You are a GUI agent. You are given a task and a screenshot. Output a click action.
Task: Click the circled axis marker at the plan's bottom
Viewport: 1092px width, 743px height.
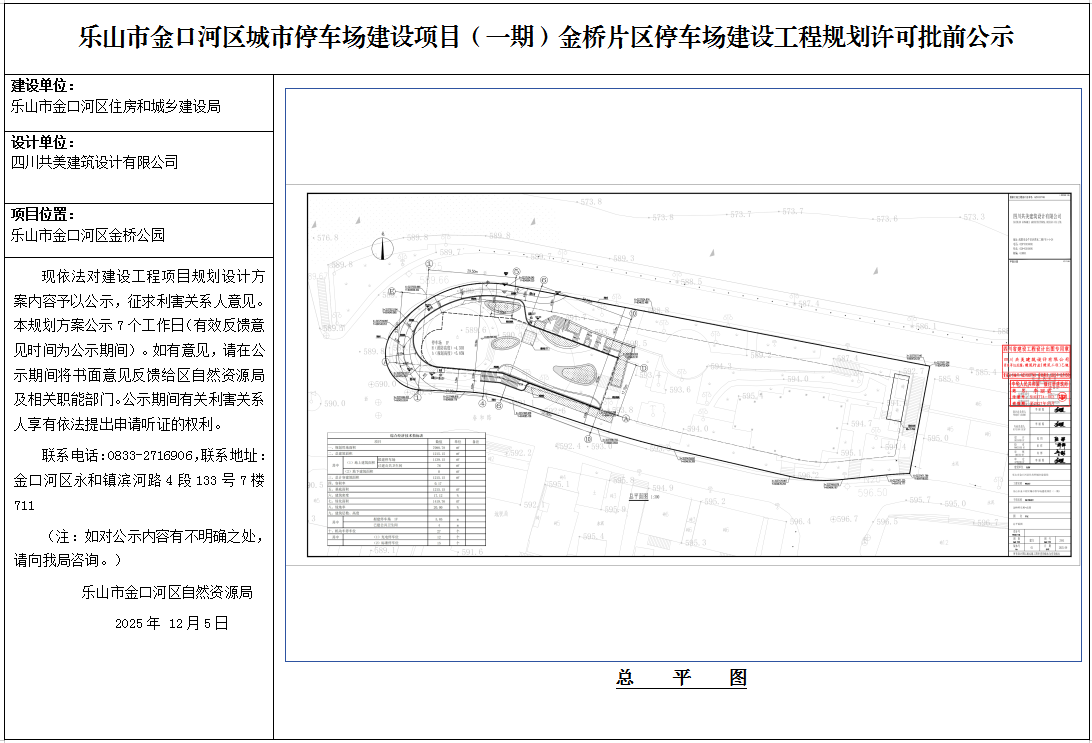(x=588, y=438)
